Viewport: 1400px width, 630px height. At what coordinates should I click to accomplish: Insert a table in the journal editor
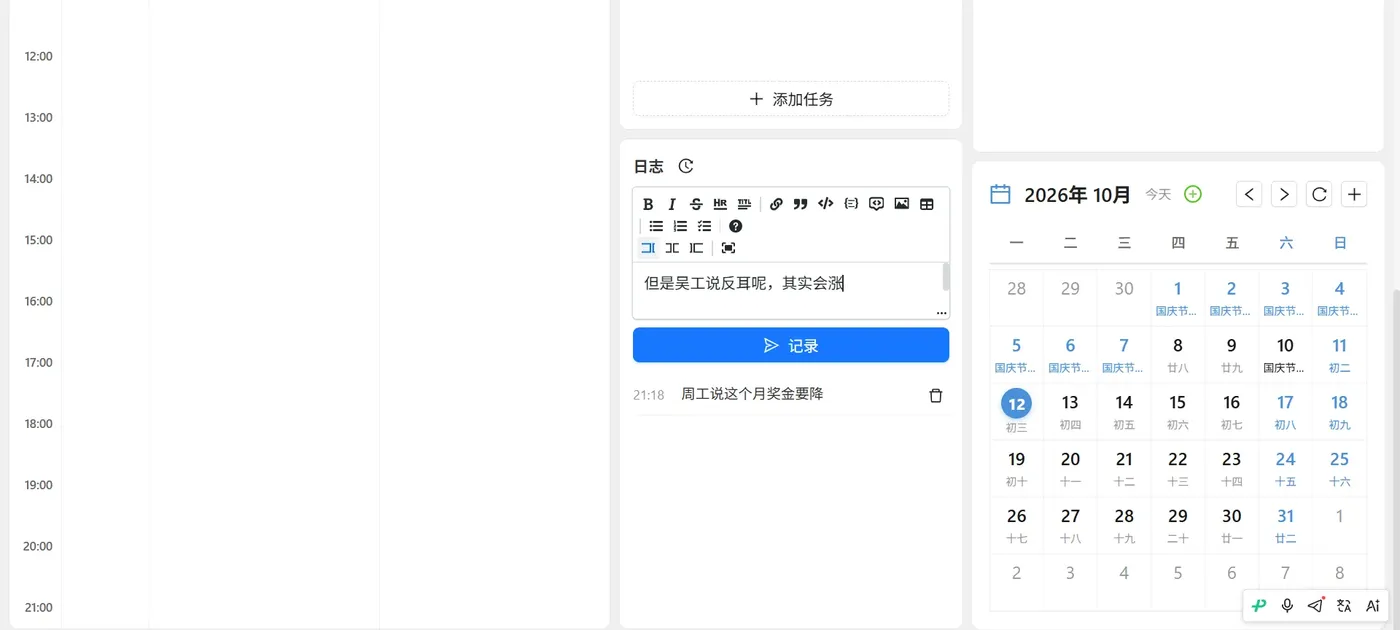pos(927,204)
